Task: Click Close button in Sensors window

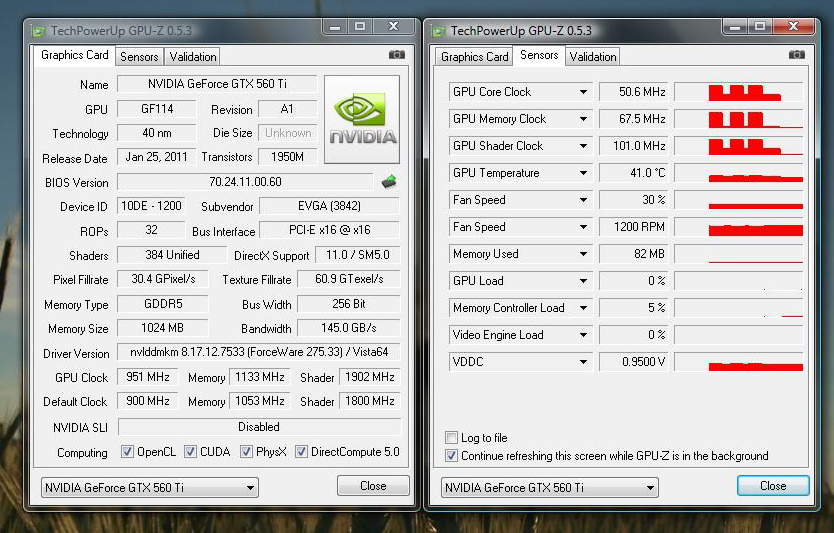Action: 773,486
